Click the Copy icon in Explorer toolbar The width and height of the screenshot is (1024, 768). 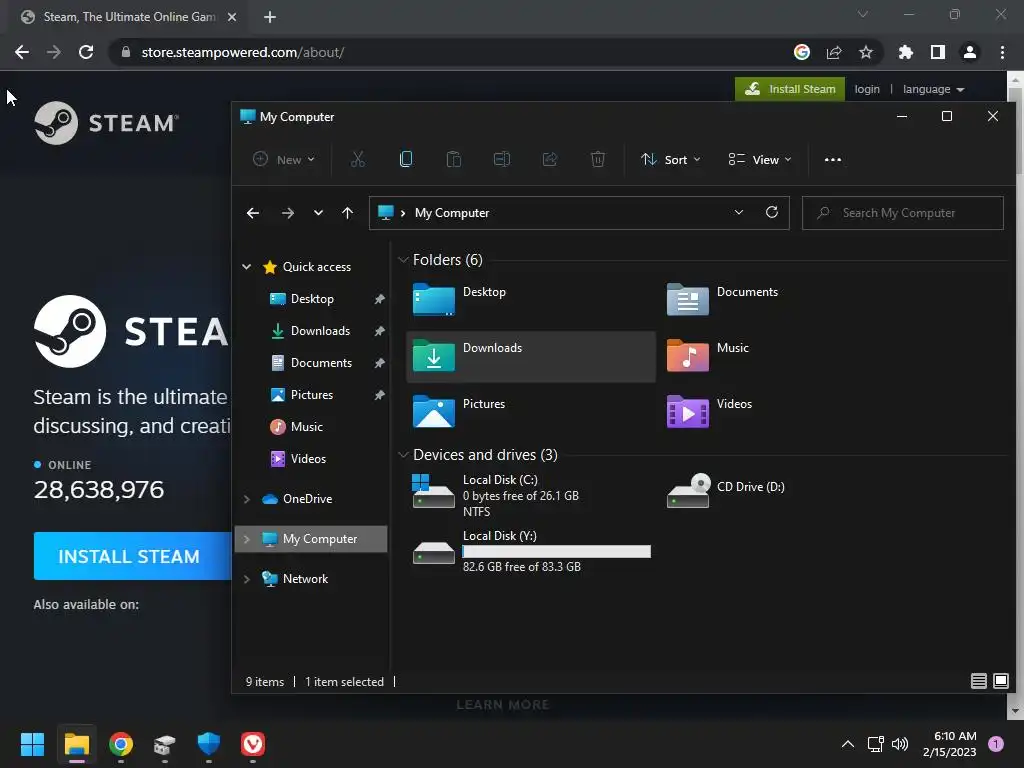406,159
